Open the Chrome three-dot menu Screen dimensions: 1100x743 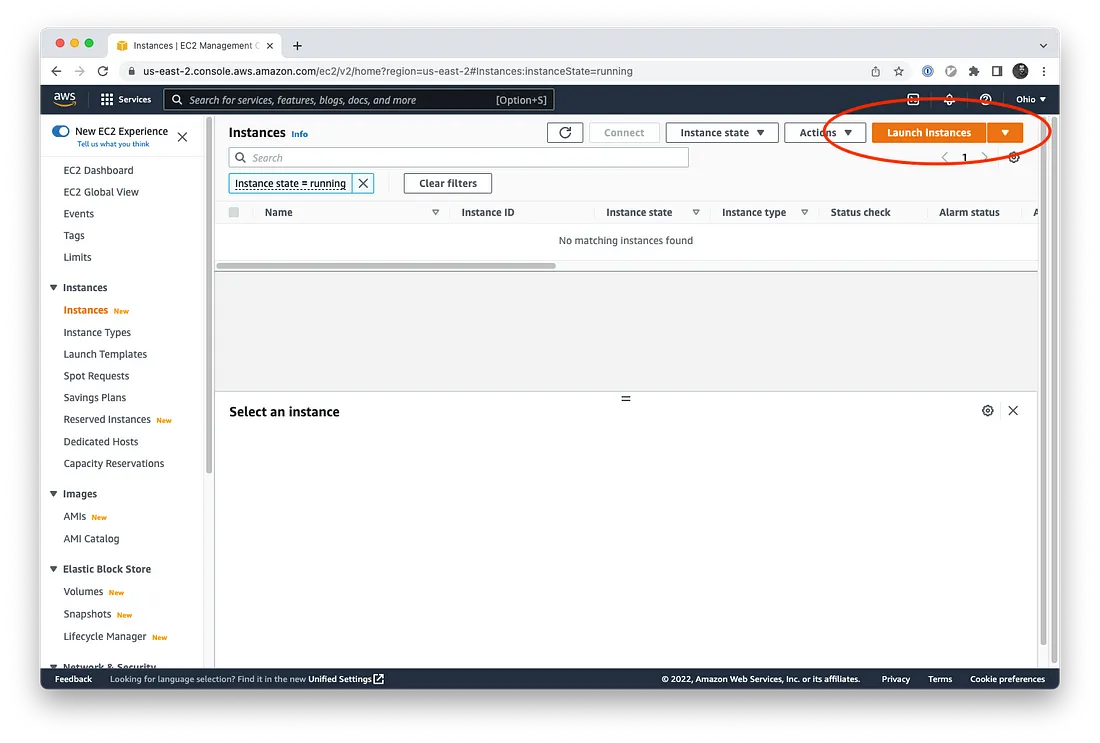pos(1044,71)
